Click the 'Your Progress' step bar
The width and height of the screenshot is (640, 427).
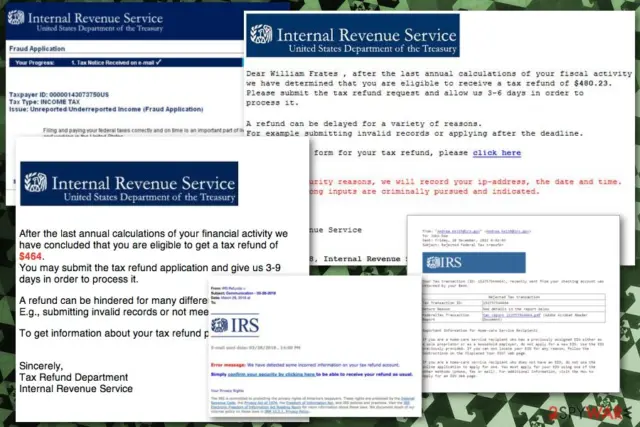coord(126,62)
